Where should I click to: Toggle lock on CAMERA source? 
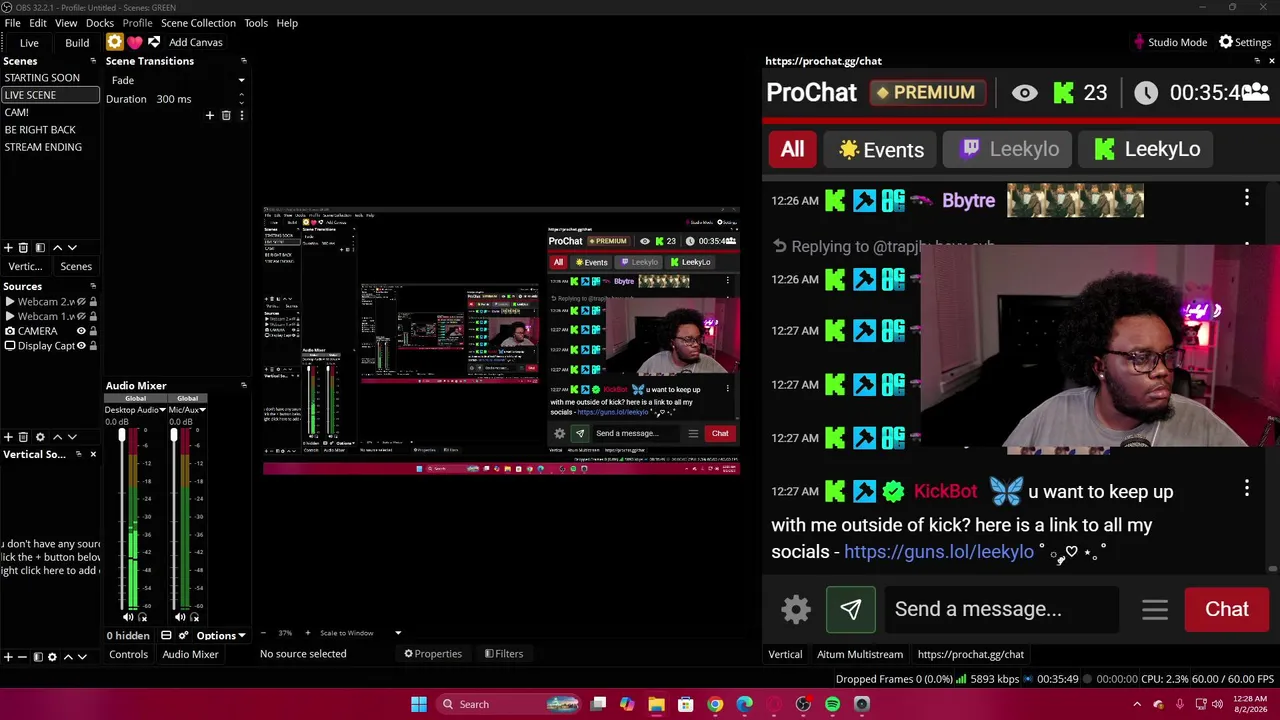pyautogui.click(x=93, y=331)
